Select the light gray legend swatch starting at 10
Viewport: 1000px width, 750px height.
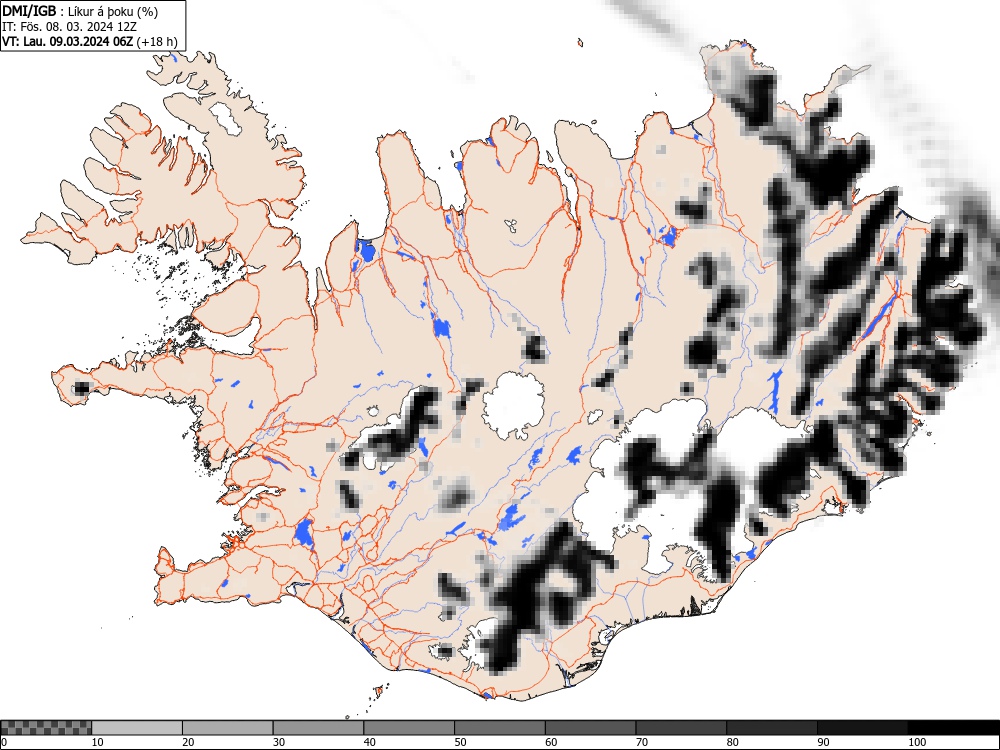click(137, 728)
